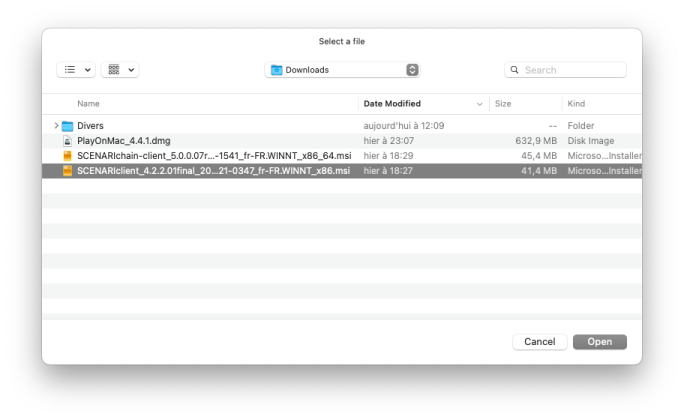The width and height of the screenshot is (684, 420).
Task: Click the Disk Image kind cell
Action: 591,141
